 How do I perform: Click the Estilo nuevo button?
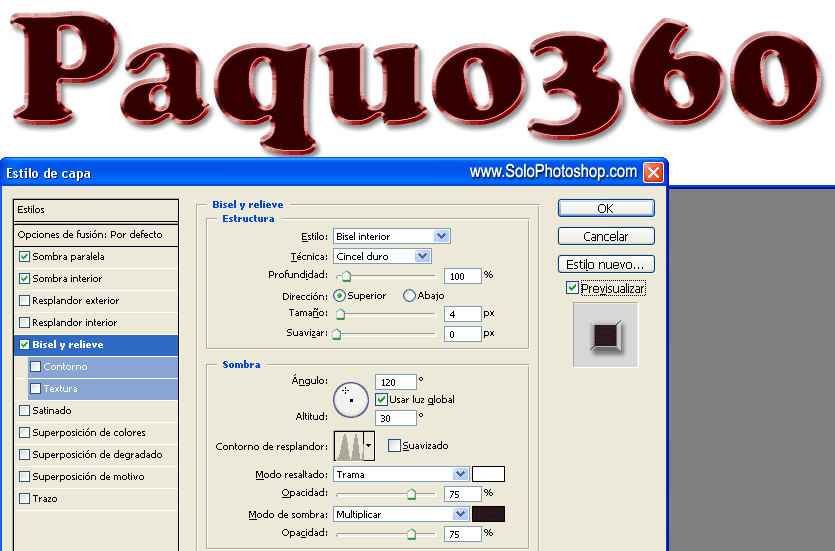coord(606,264)
